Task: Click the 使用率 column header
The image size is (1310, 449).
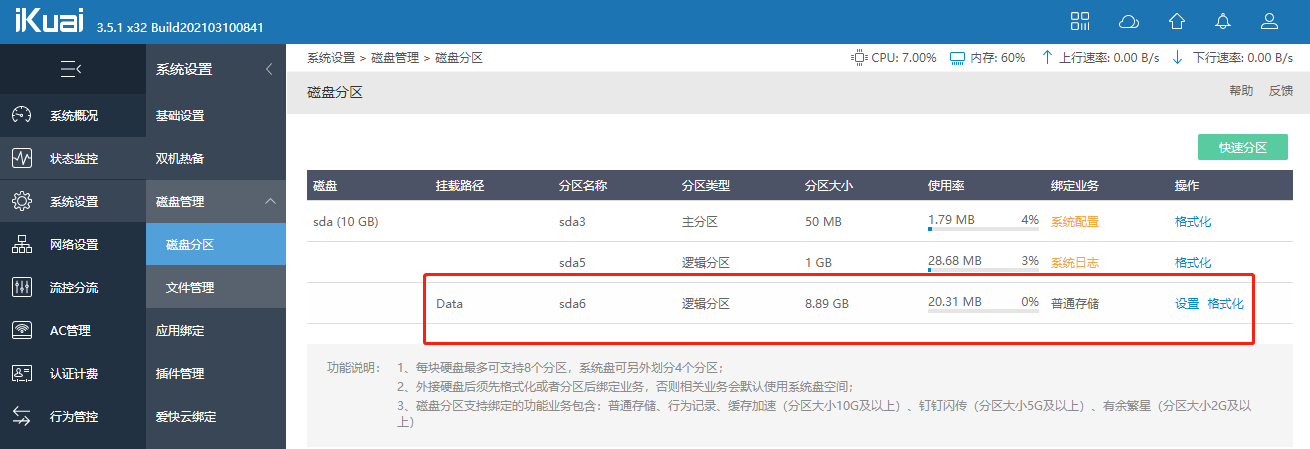Action: 946,185
